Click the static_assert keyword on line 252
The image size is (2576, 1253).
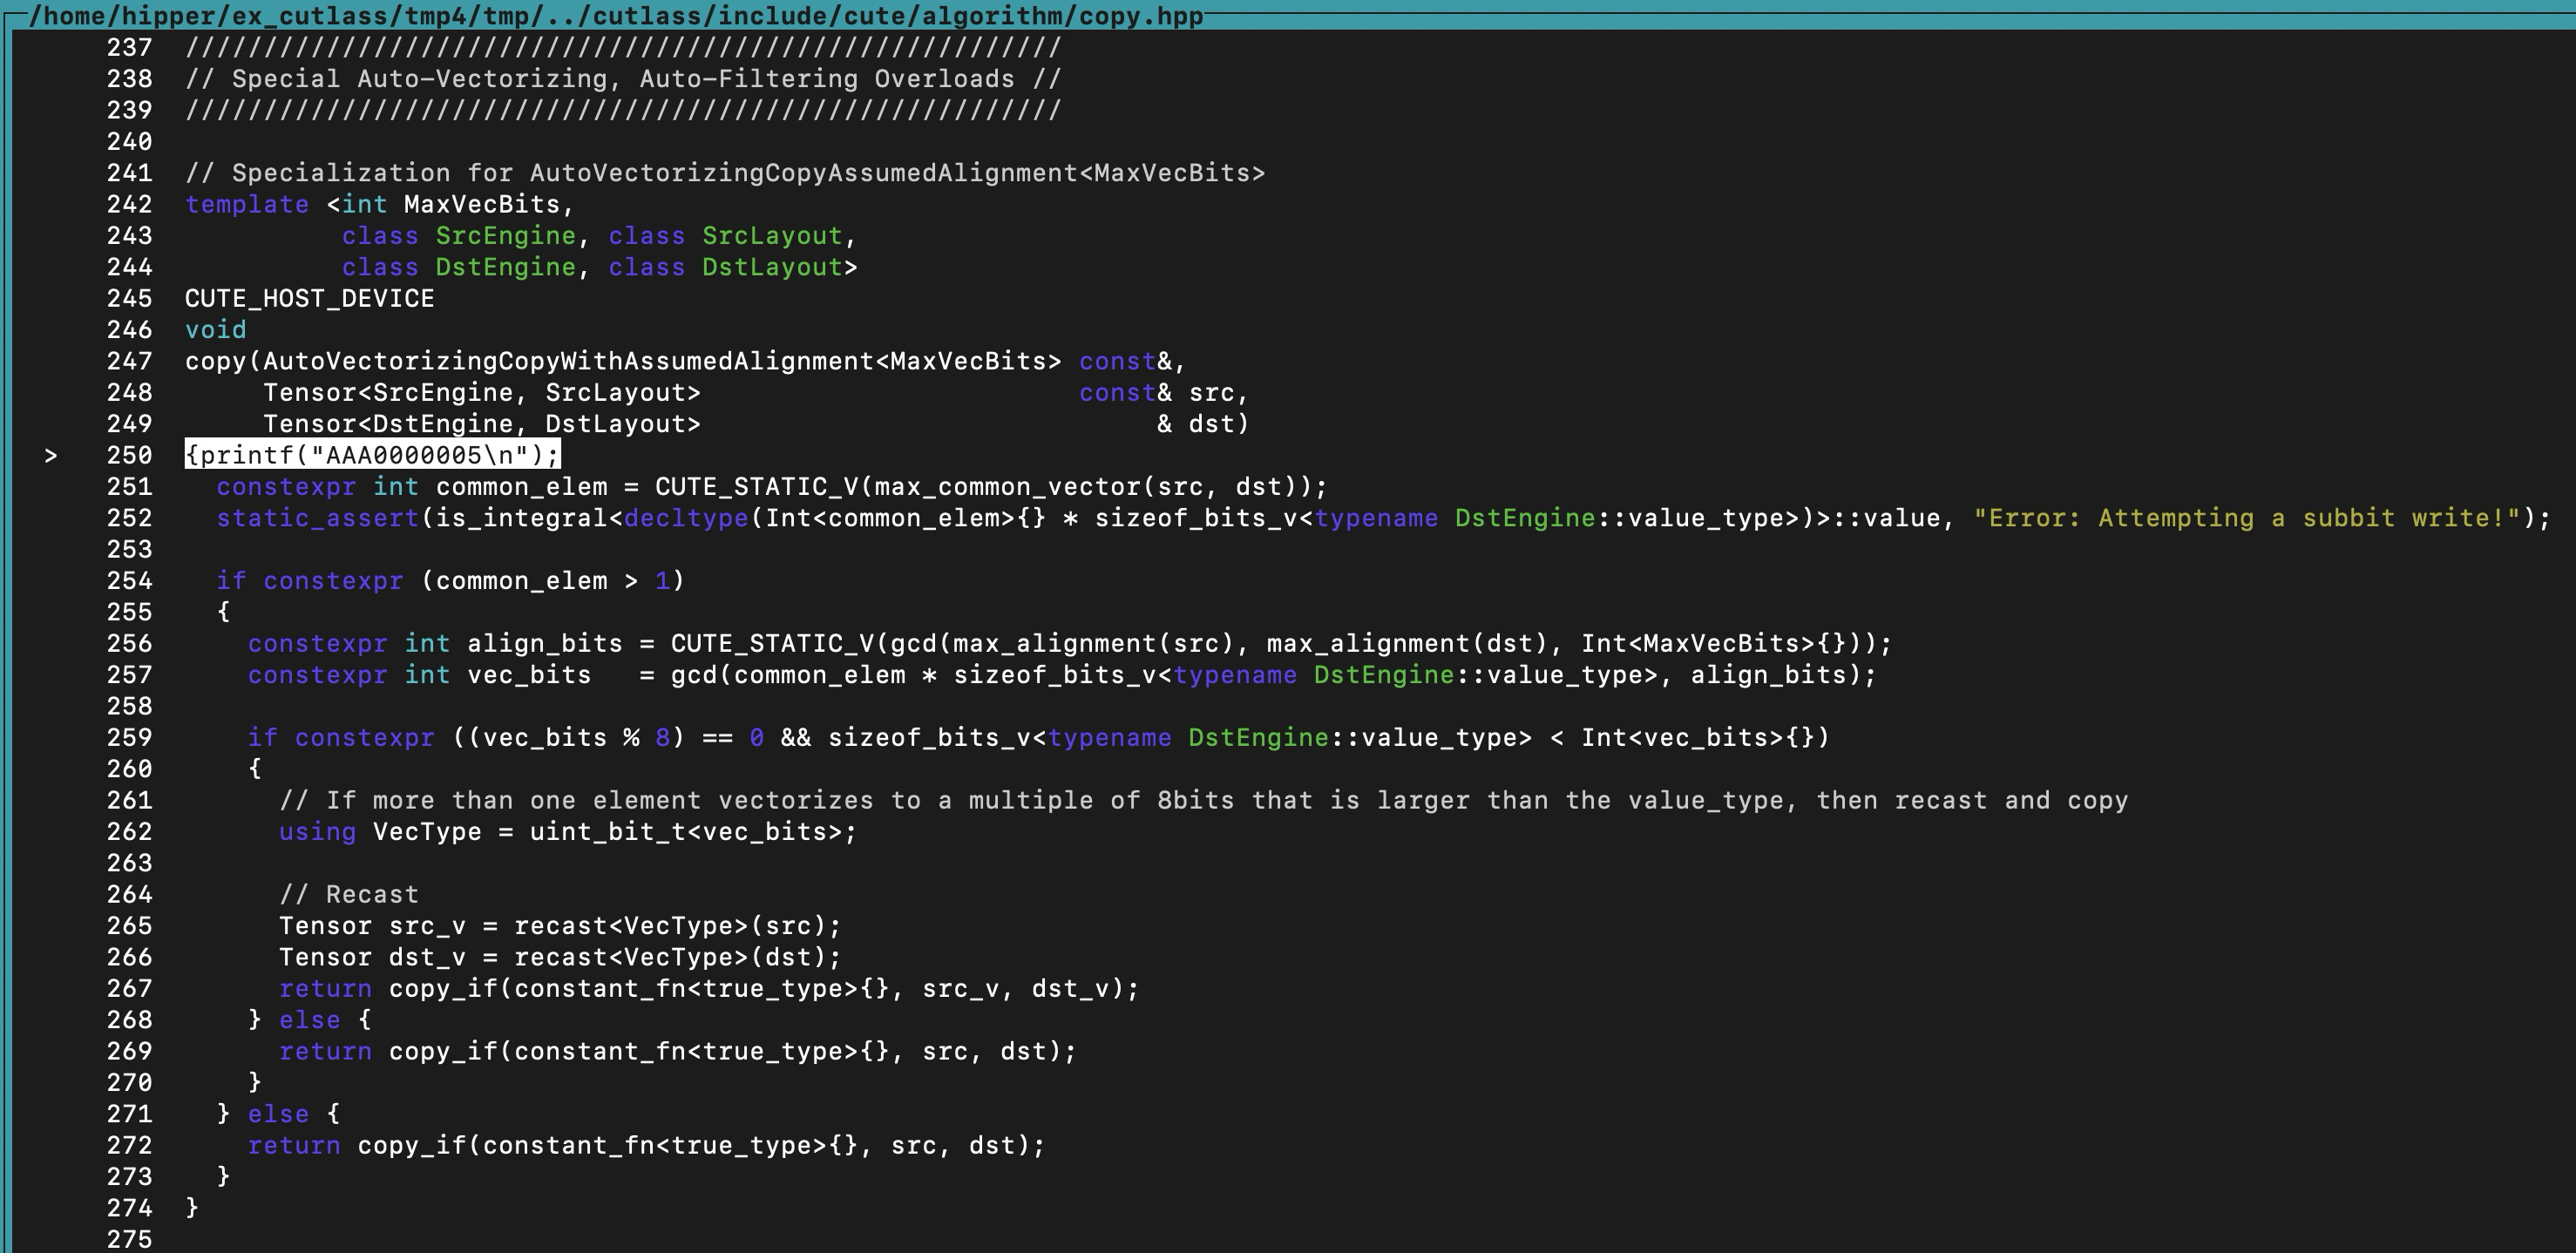coord(317,518)
